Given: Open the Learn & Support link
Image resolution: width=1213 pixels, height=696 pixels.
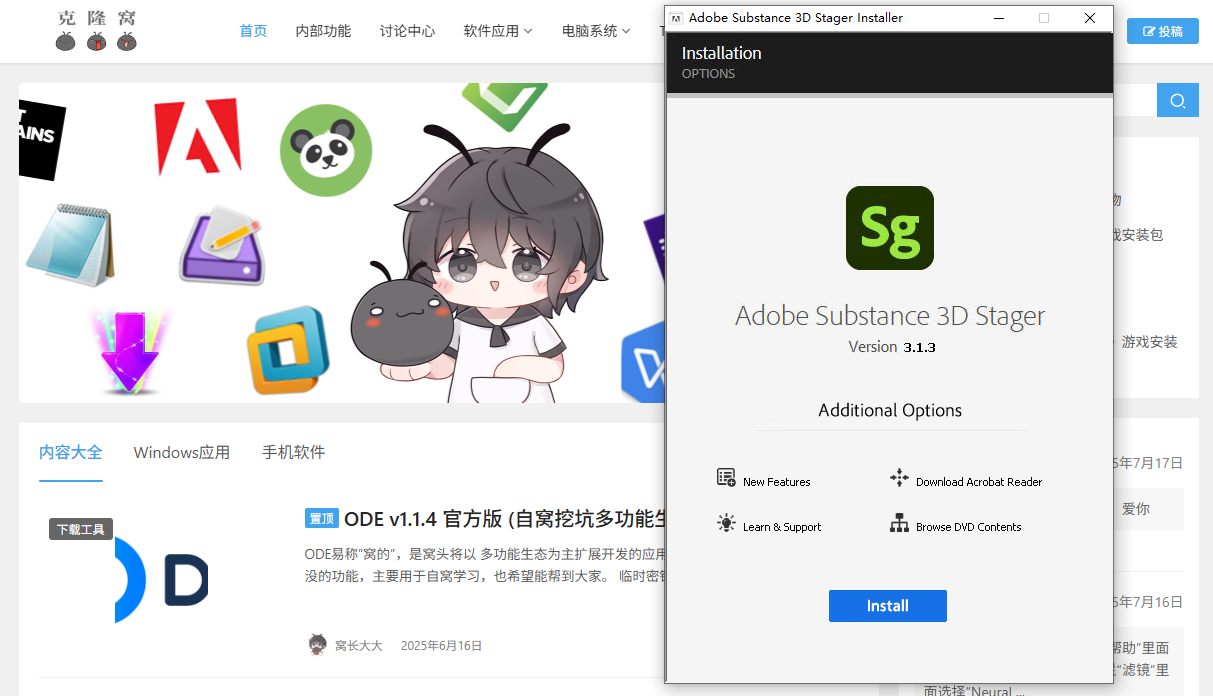Looking at the screenshot, I should coord(782,527).
